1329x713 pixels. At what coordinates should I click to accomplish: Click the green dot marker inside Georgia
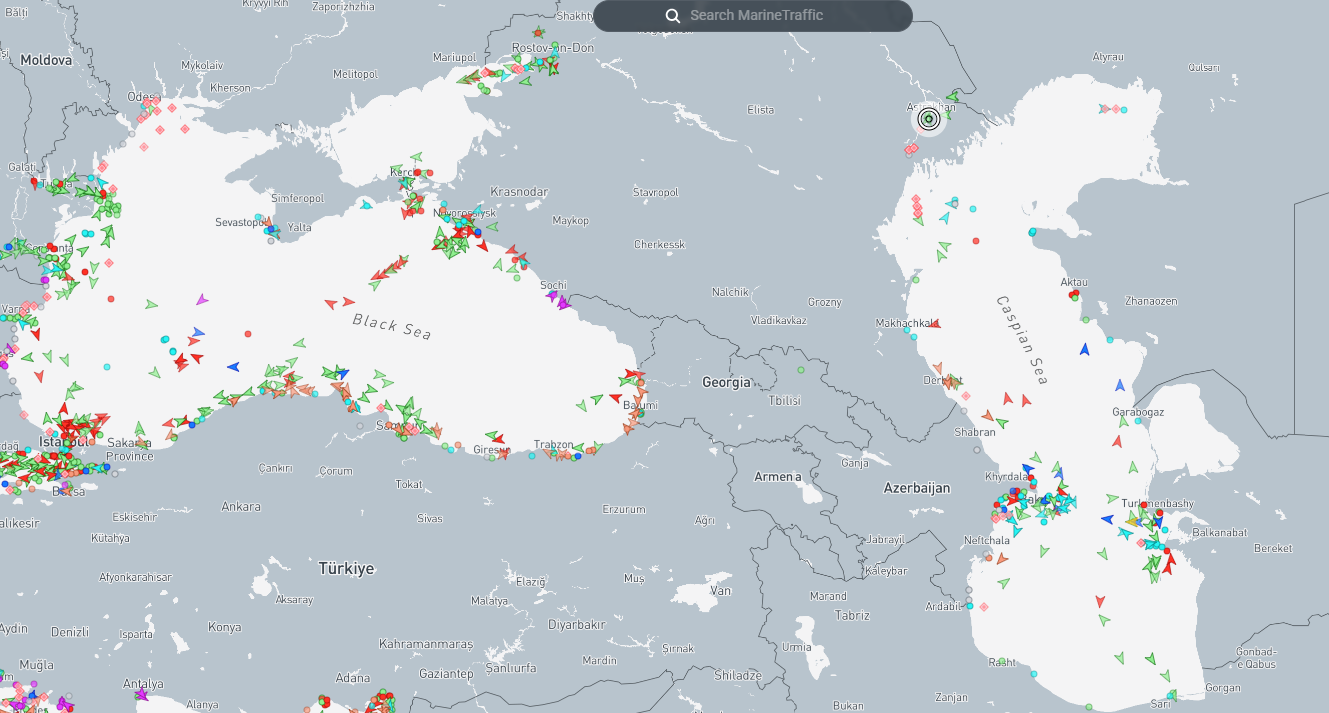click(x=801, y=371)
